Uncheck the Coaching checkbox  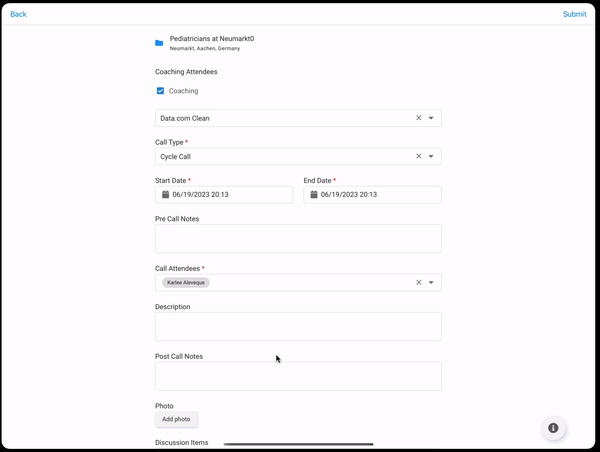coord(160,91)
